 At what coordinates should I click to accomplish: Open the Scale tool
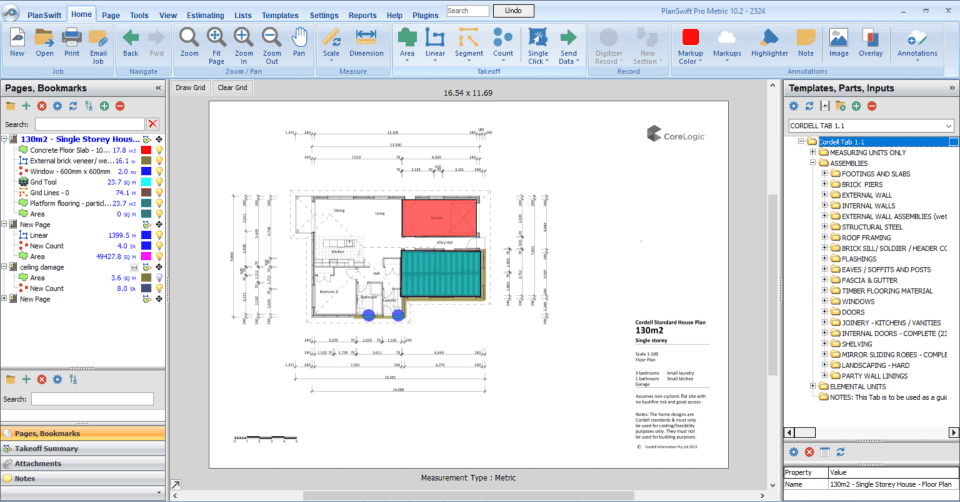tap(331, 44)
